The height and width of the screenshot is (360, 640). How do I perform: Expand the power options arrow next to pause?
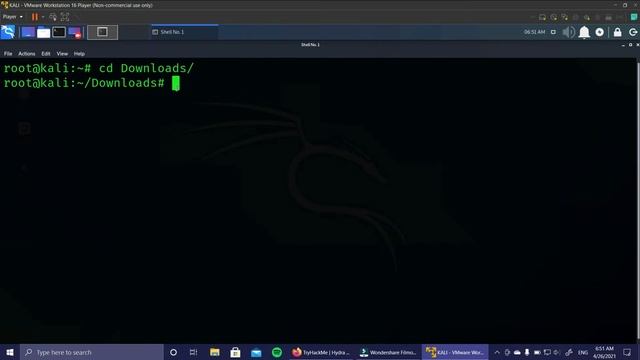coord(42,17)
